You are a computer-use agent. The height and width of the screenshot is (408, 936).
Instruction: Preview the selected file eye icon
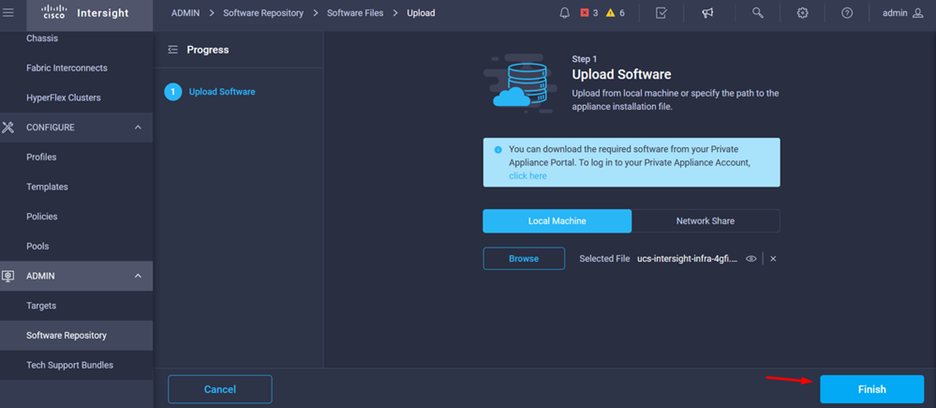click(752, 259)
